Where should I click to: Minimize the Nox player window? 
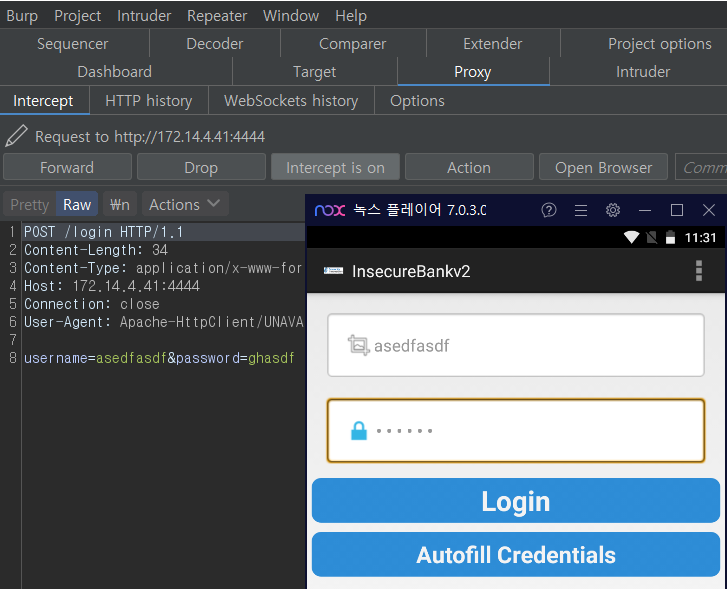(x=644, y=210)
